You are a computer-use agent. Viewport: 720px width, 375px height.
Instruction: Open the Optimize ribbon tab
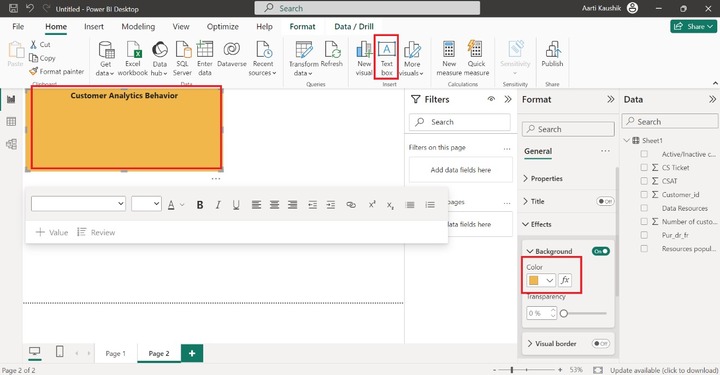(x=223, y=27)
